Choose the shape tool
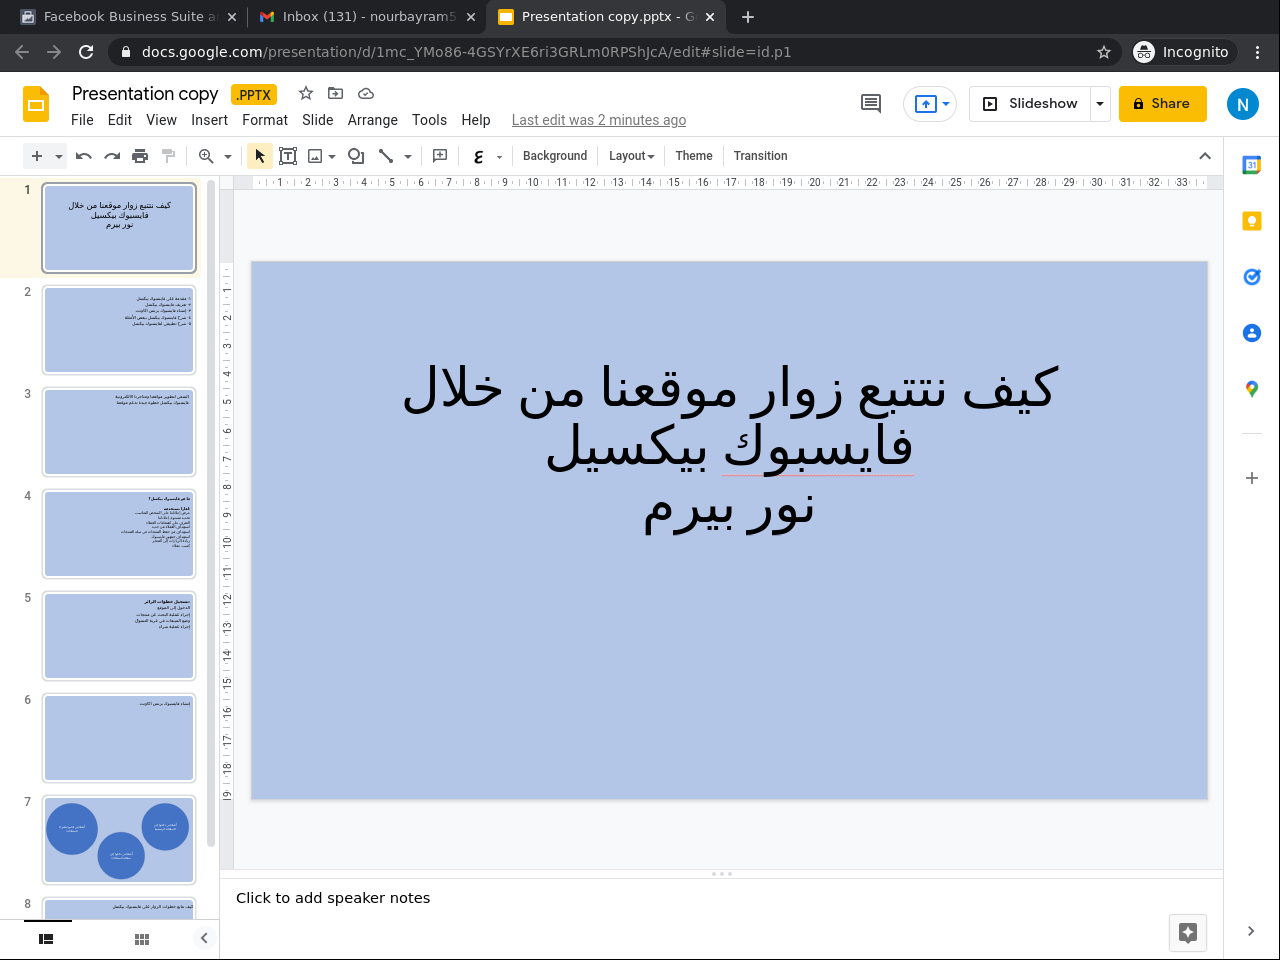This screenshot has width=1280, height=960. coord(356,156)
